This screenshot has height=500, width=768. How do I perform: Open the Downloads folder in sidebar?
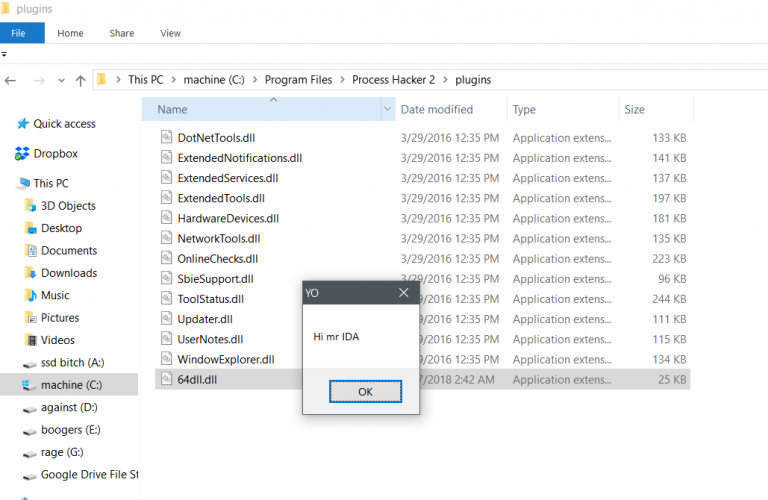[x=68, y=273]
